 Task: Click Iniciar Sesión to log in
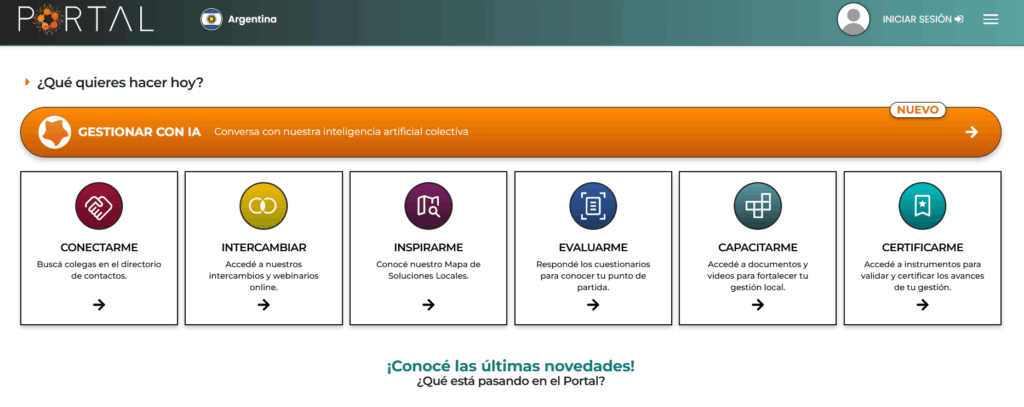pyautogui.click(x=922, y=19)
